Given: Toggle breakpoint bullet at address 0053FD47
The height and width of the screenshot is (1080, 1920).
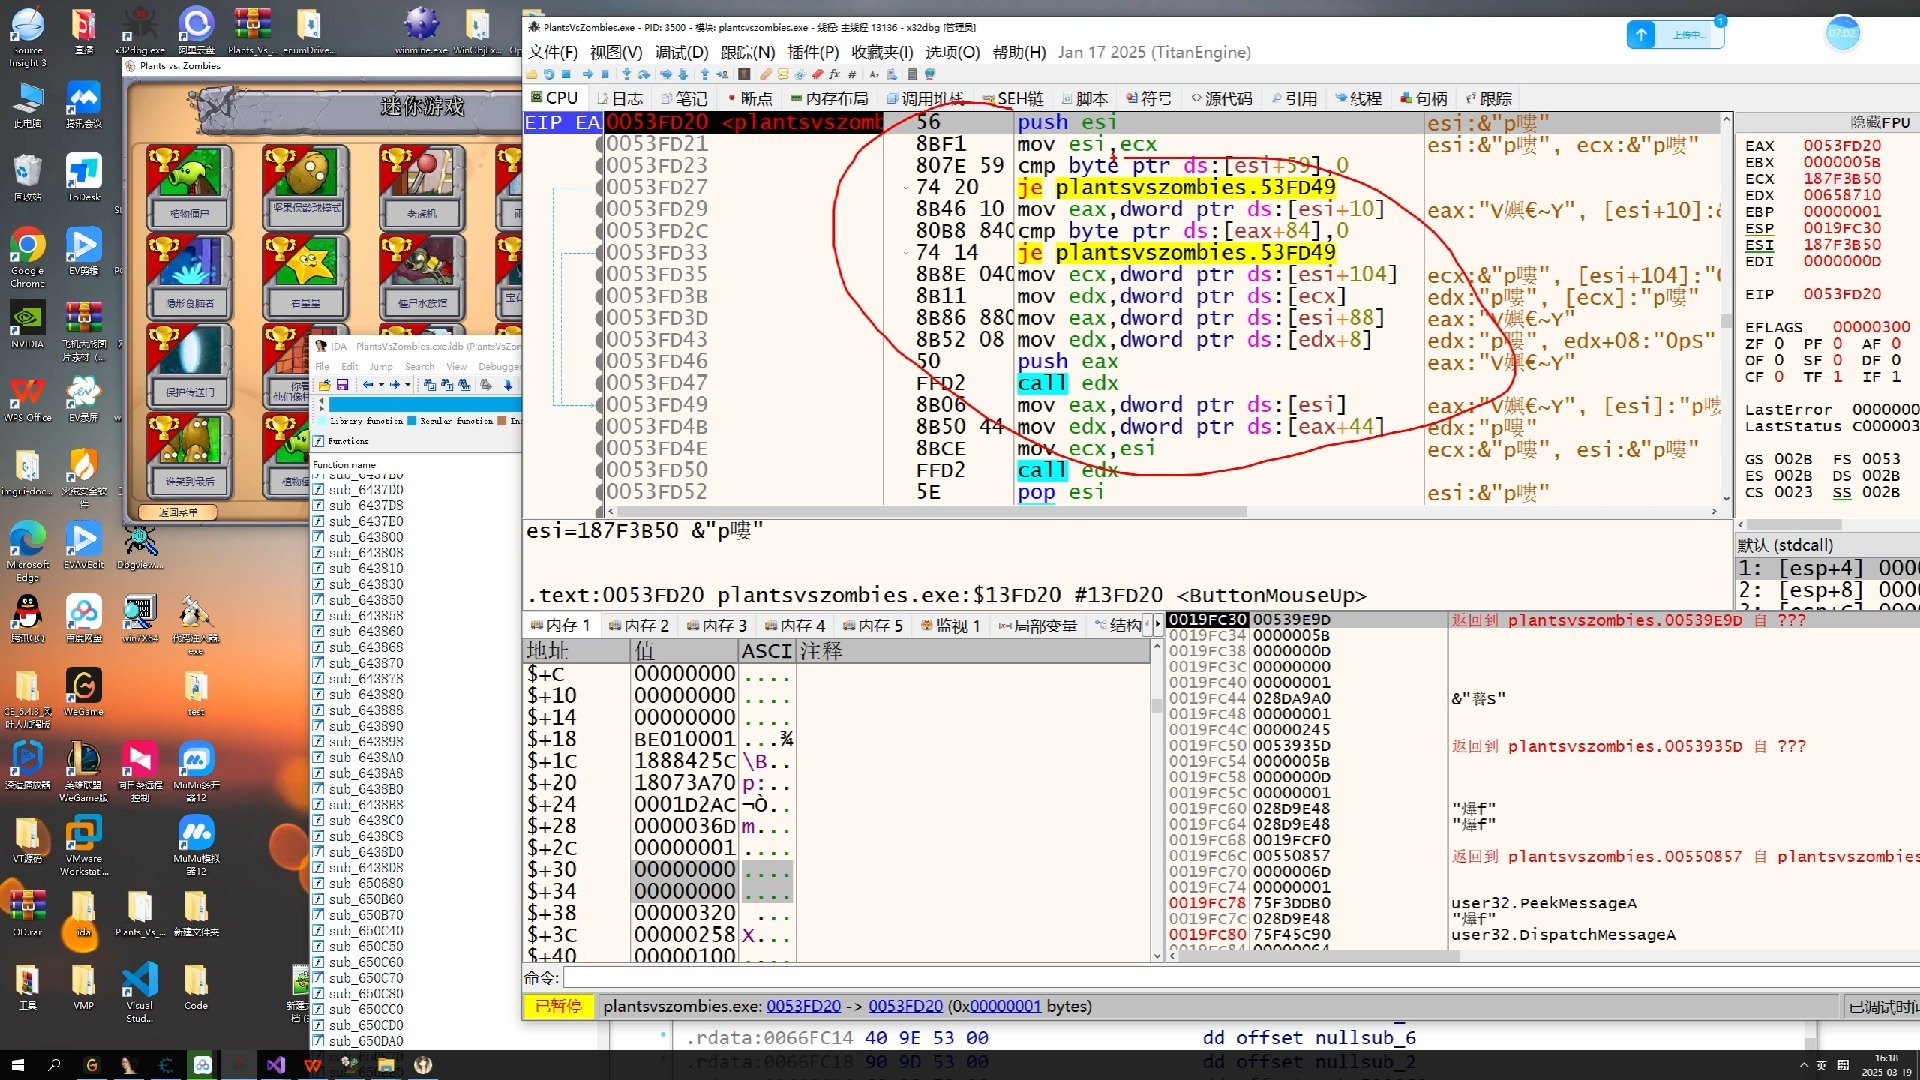Looking at the screenshot, I should (x=599, y=383).
